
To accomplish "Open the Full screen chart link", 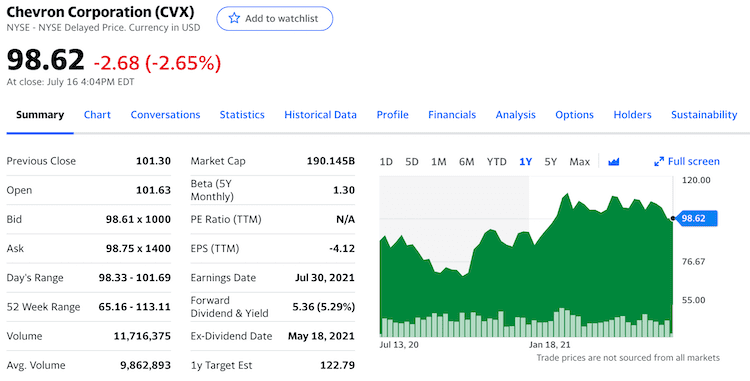I will (x=687, y=162).
